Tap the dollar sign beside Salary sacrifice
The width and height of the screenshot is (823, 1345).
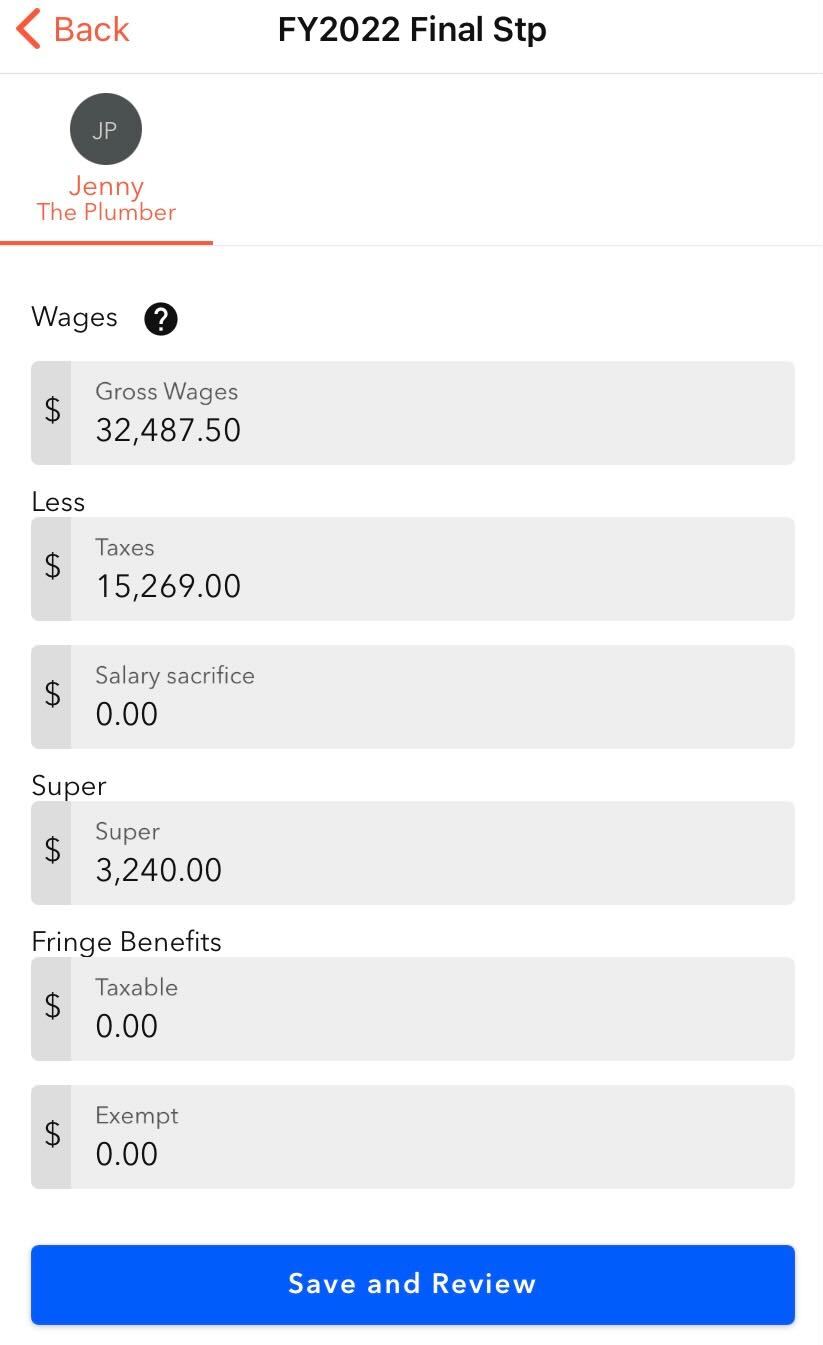(x=52, y=696)
